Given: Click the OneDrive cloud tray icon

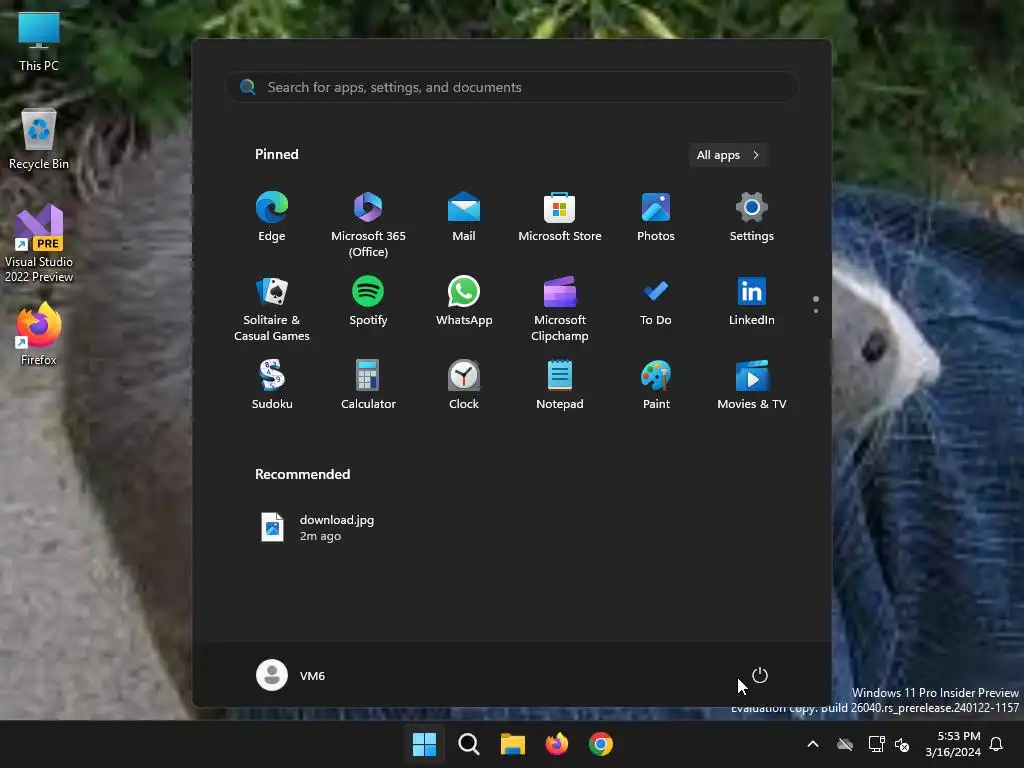Looking at the screenshot, I should tap(845, 744).
